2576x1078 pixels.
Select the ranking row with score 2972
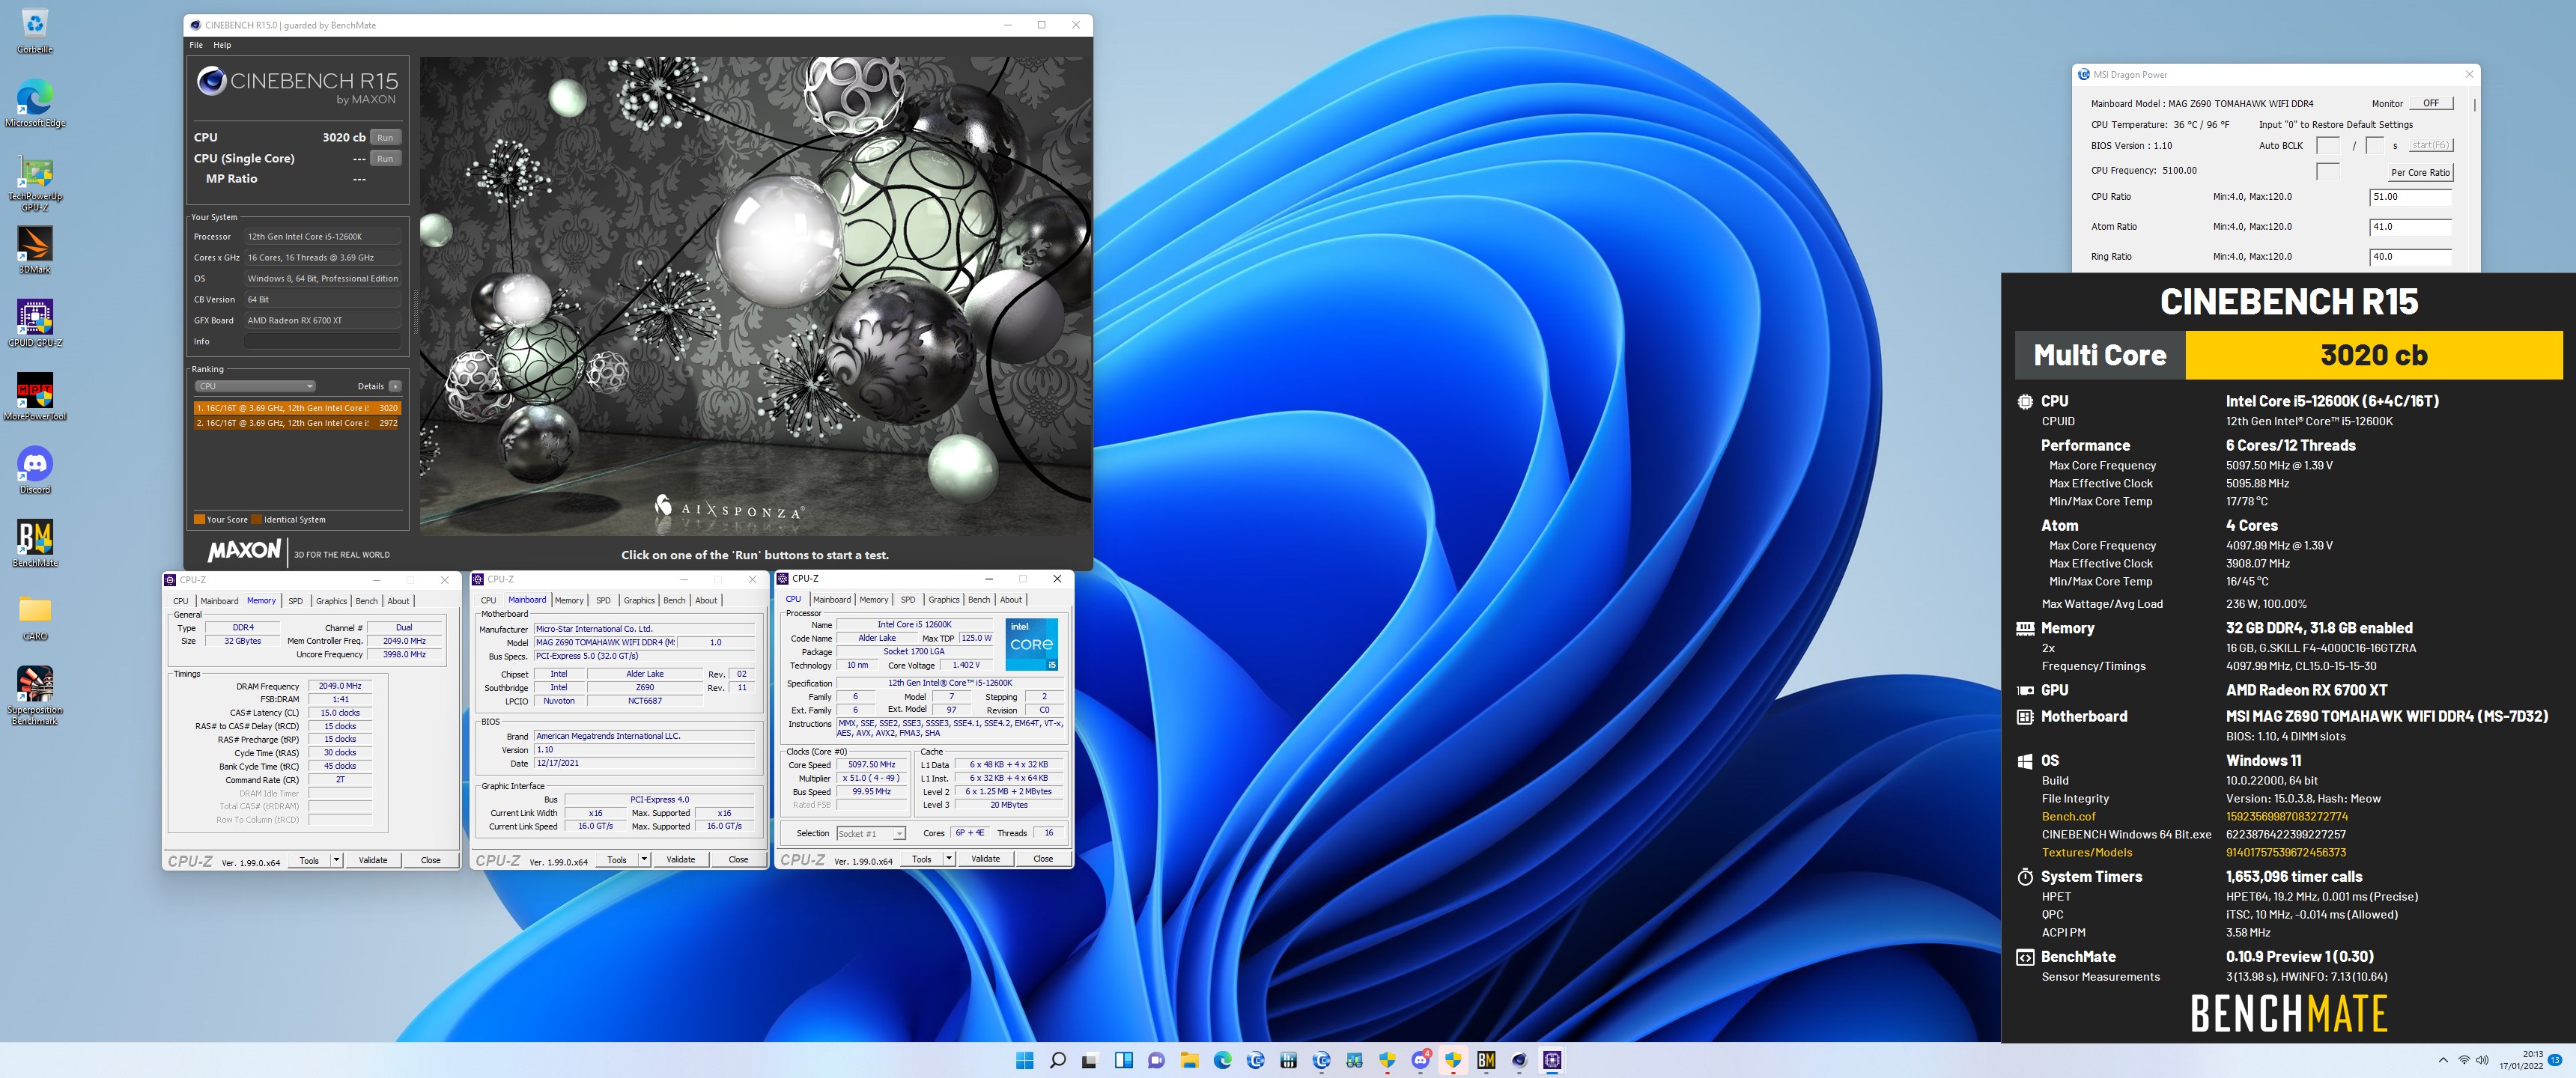297,423
